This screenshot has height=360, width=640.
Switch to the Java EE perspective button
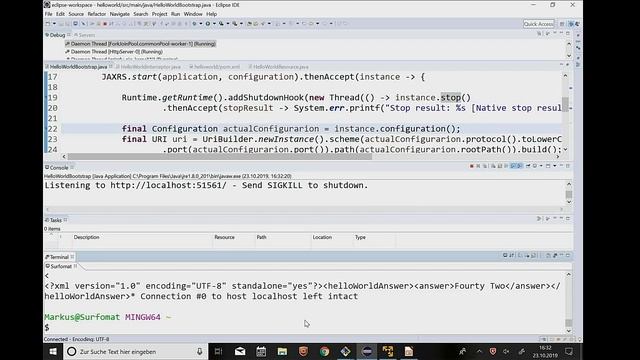[577, 24]
